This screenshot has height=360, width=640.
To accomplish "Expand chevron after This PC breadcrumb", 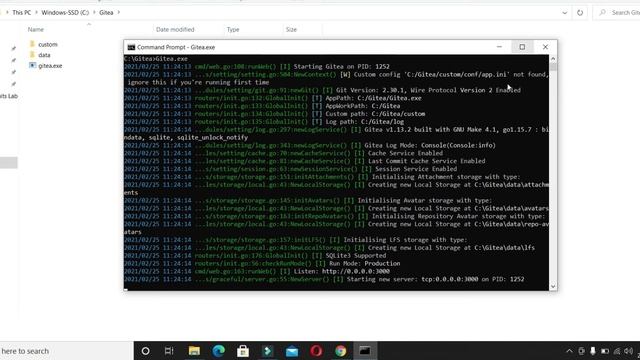I will (36, 13).
